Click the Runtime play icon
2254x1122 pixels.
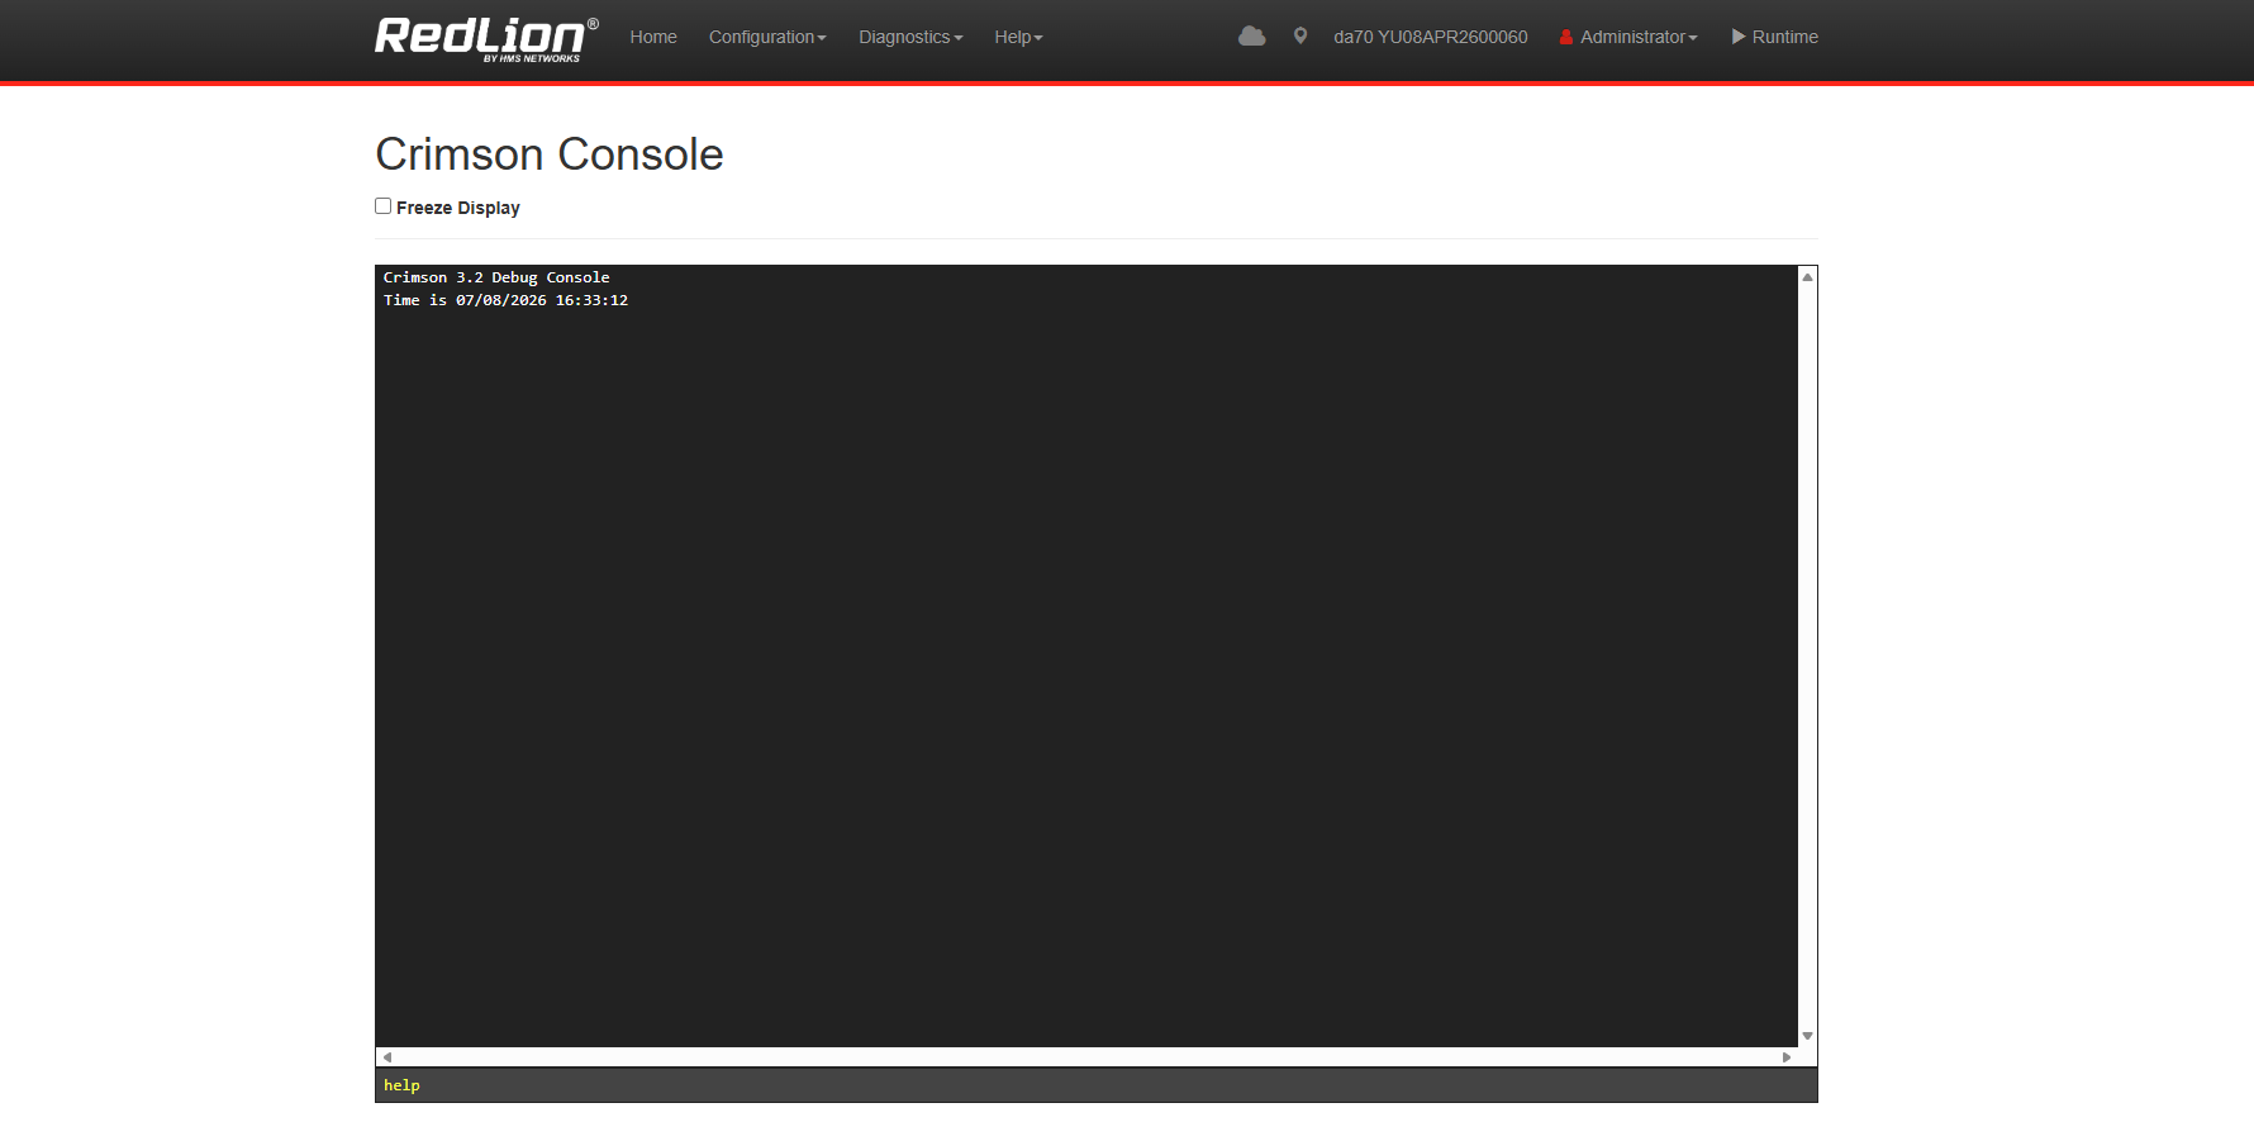pos(1739,37)
